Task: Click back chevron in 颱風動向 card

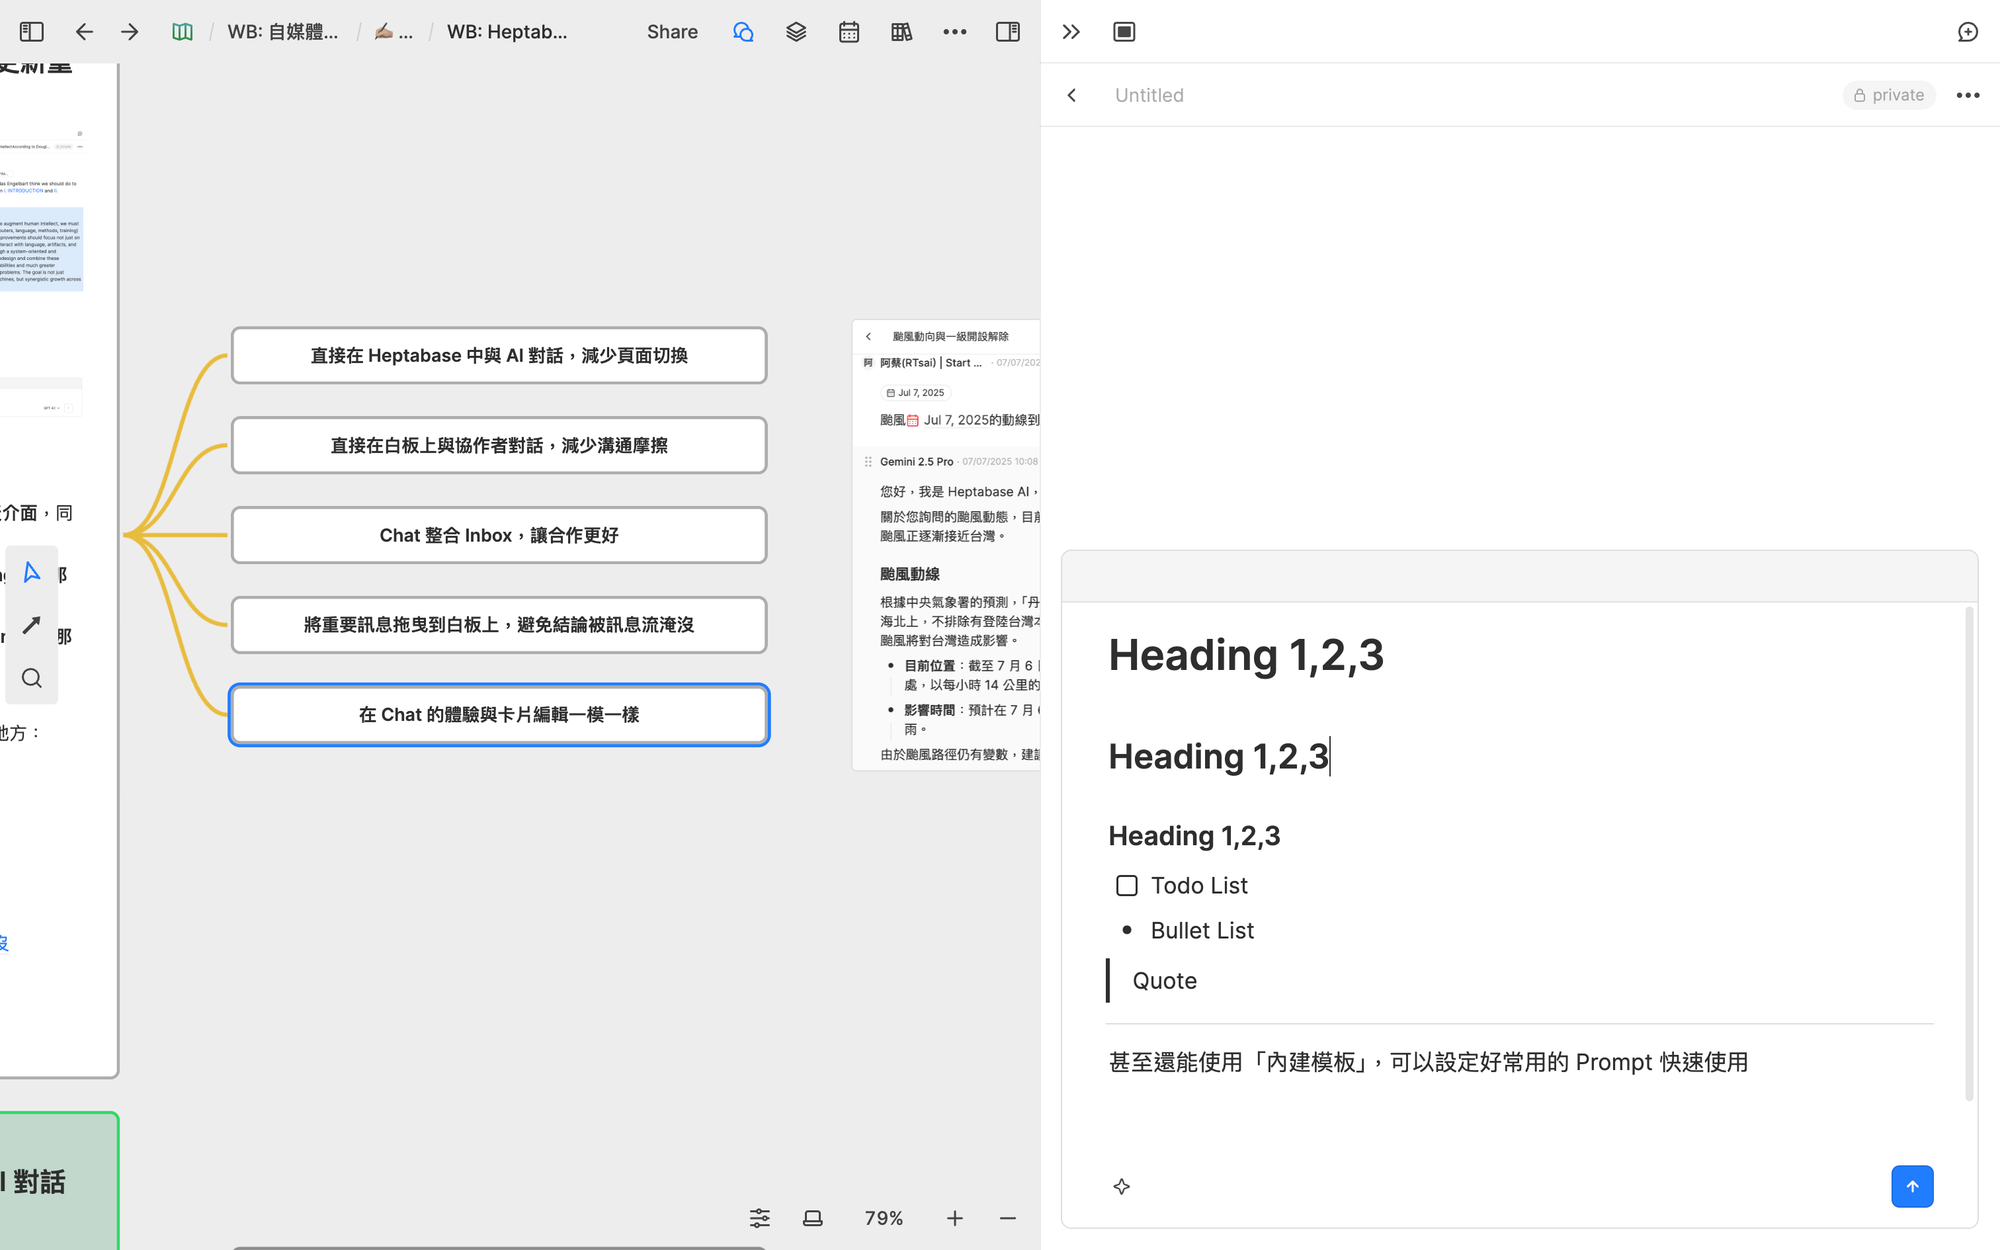Action: [x=869, y=337]
